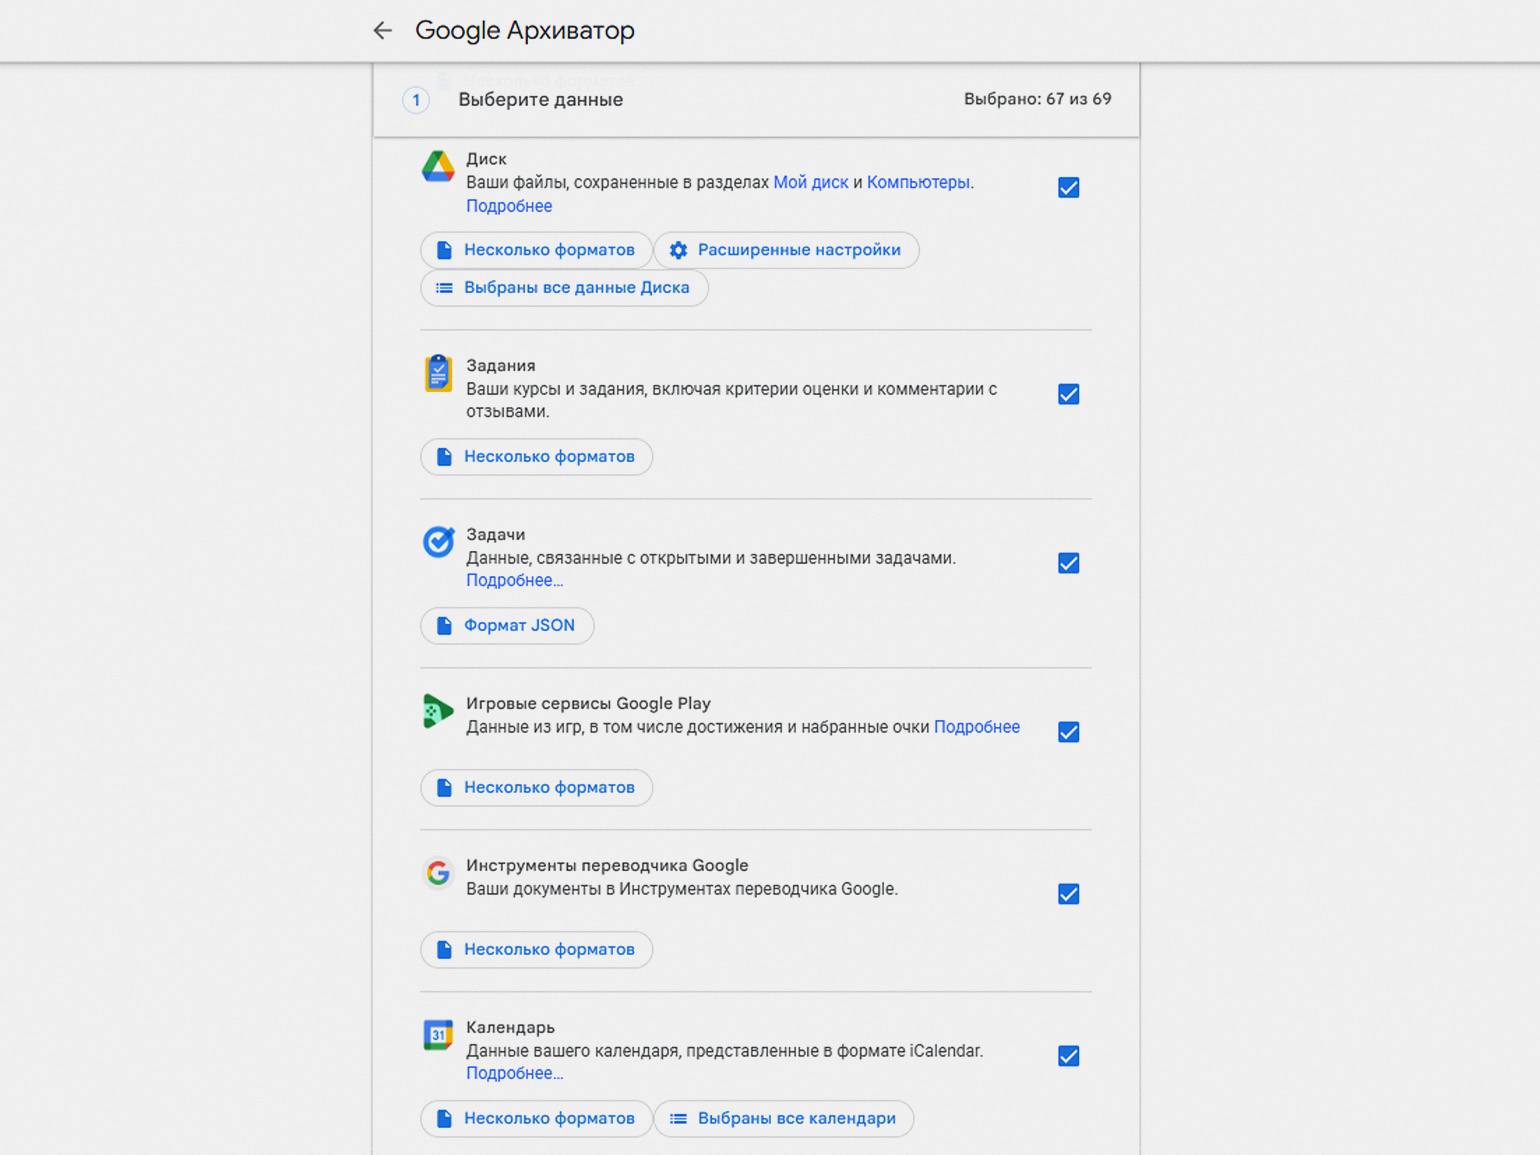Screen dimensions: 1540x1155
Task: Open Подробнее link for Игровые сервисы Google Play
Action: pyautogui.click(x=977, y=727)
